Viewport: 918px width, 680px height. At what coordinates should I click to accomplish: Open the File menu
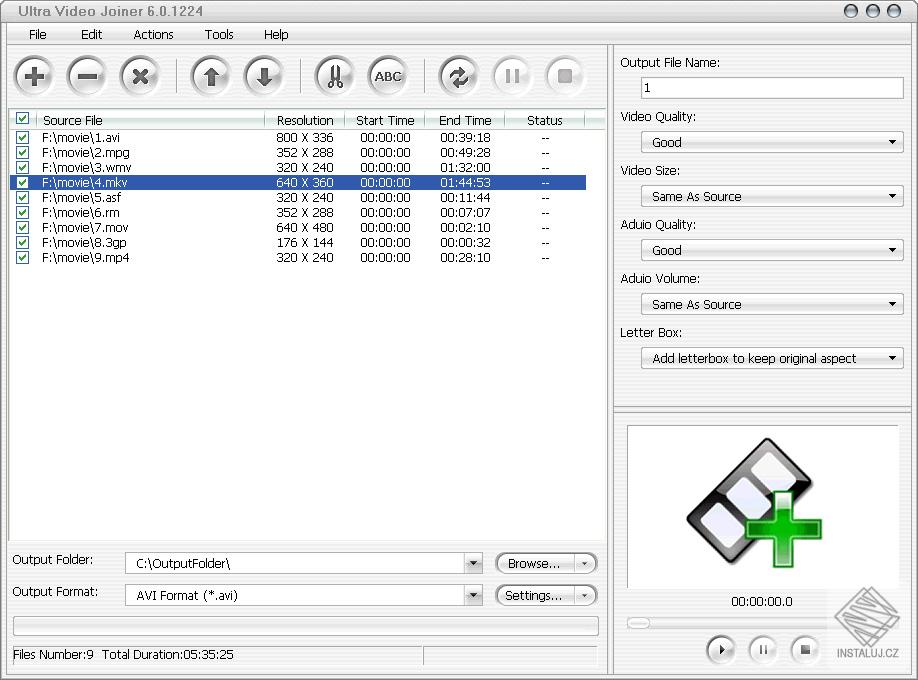coord(37,35)
